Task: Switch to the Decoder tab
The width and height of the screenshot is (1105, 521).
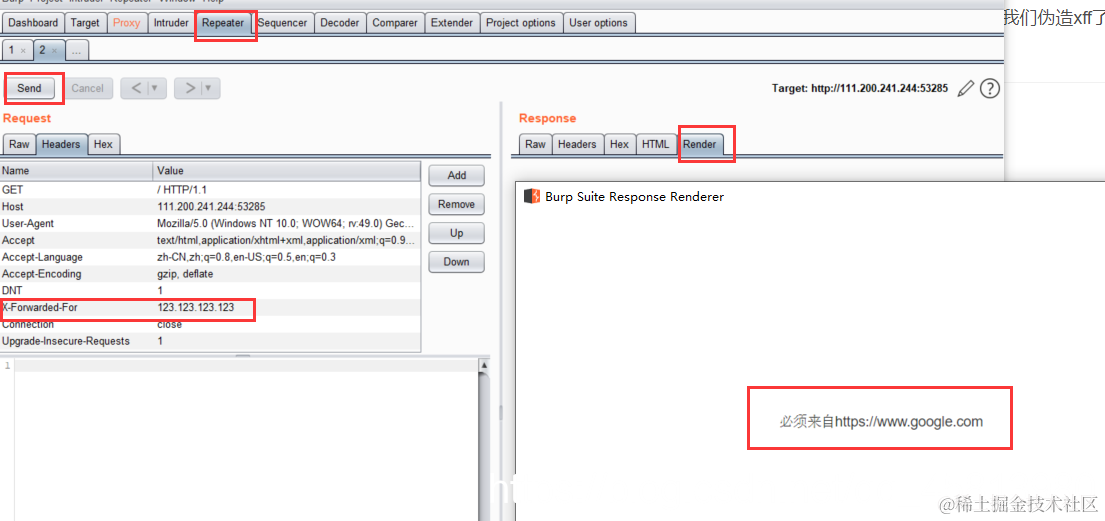Action: click(340, 23)
